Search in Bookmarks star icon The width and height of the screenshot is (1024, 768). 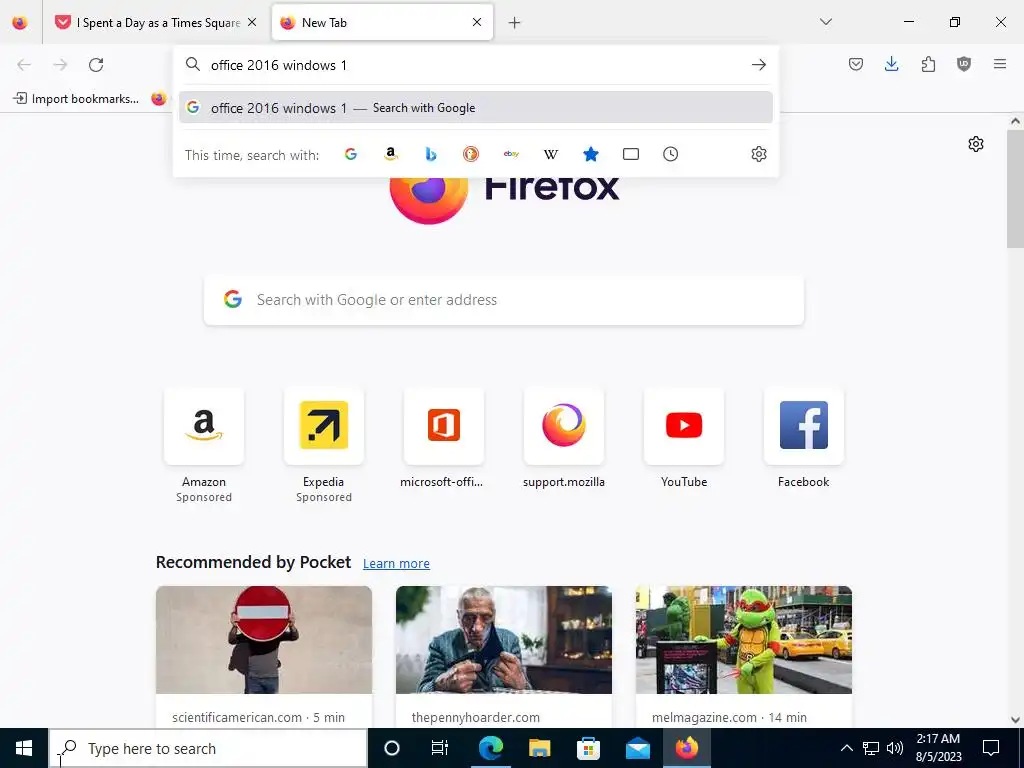pos(590,154)
